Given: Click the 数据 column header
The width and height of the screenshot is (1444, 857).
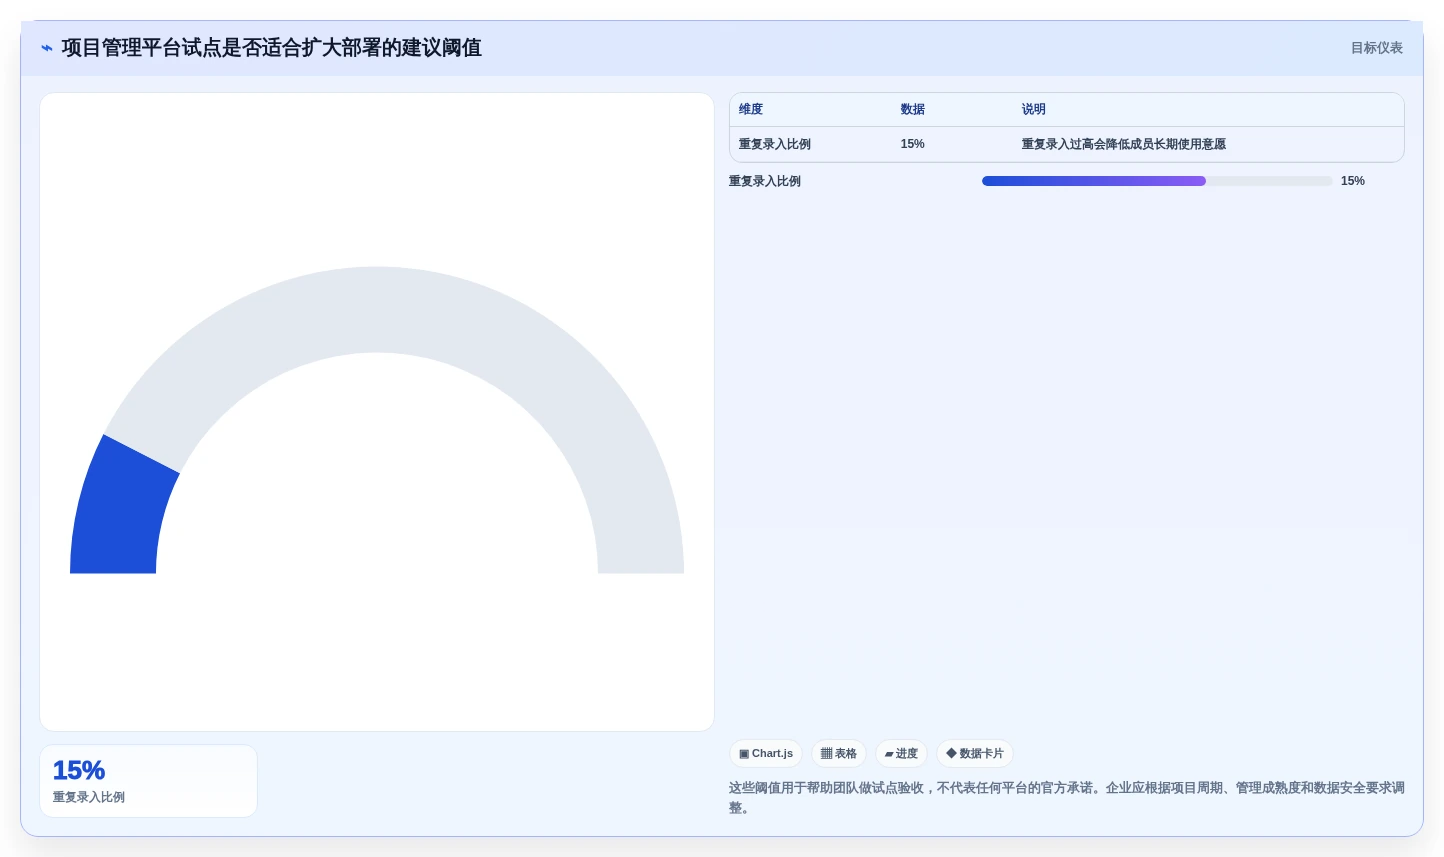Looking at the screenshot, I should click(x=913, y=110).
